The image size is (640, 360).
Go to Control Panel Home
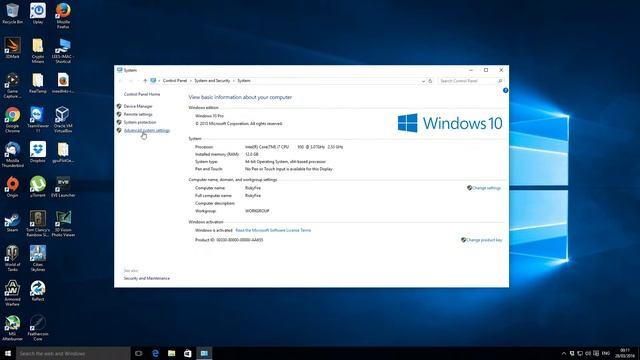click(142, 94)
